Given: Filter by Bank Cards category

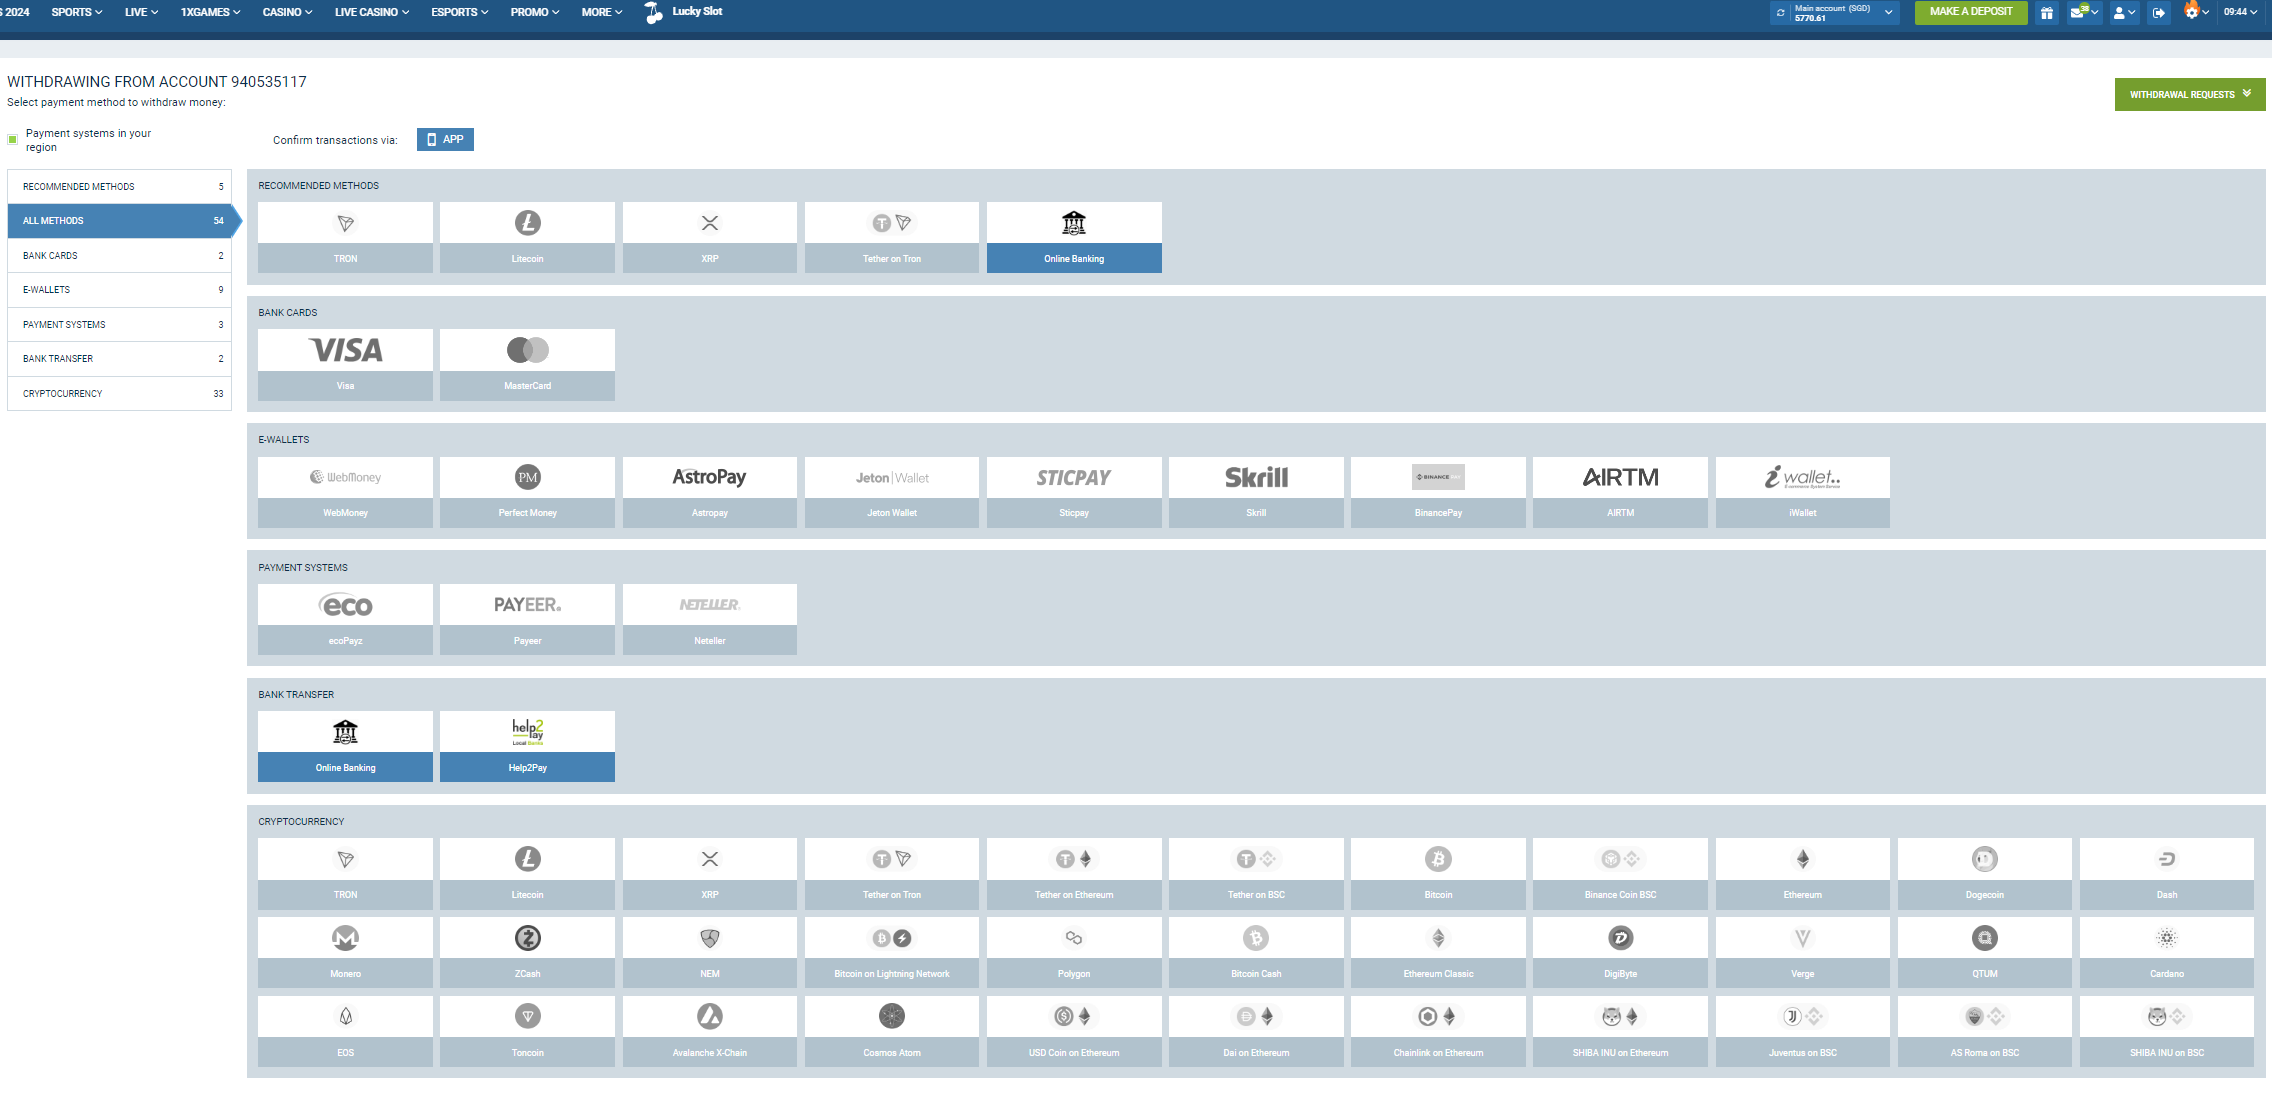Looking at the screenshot, I should tap(119, 256).
